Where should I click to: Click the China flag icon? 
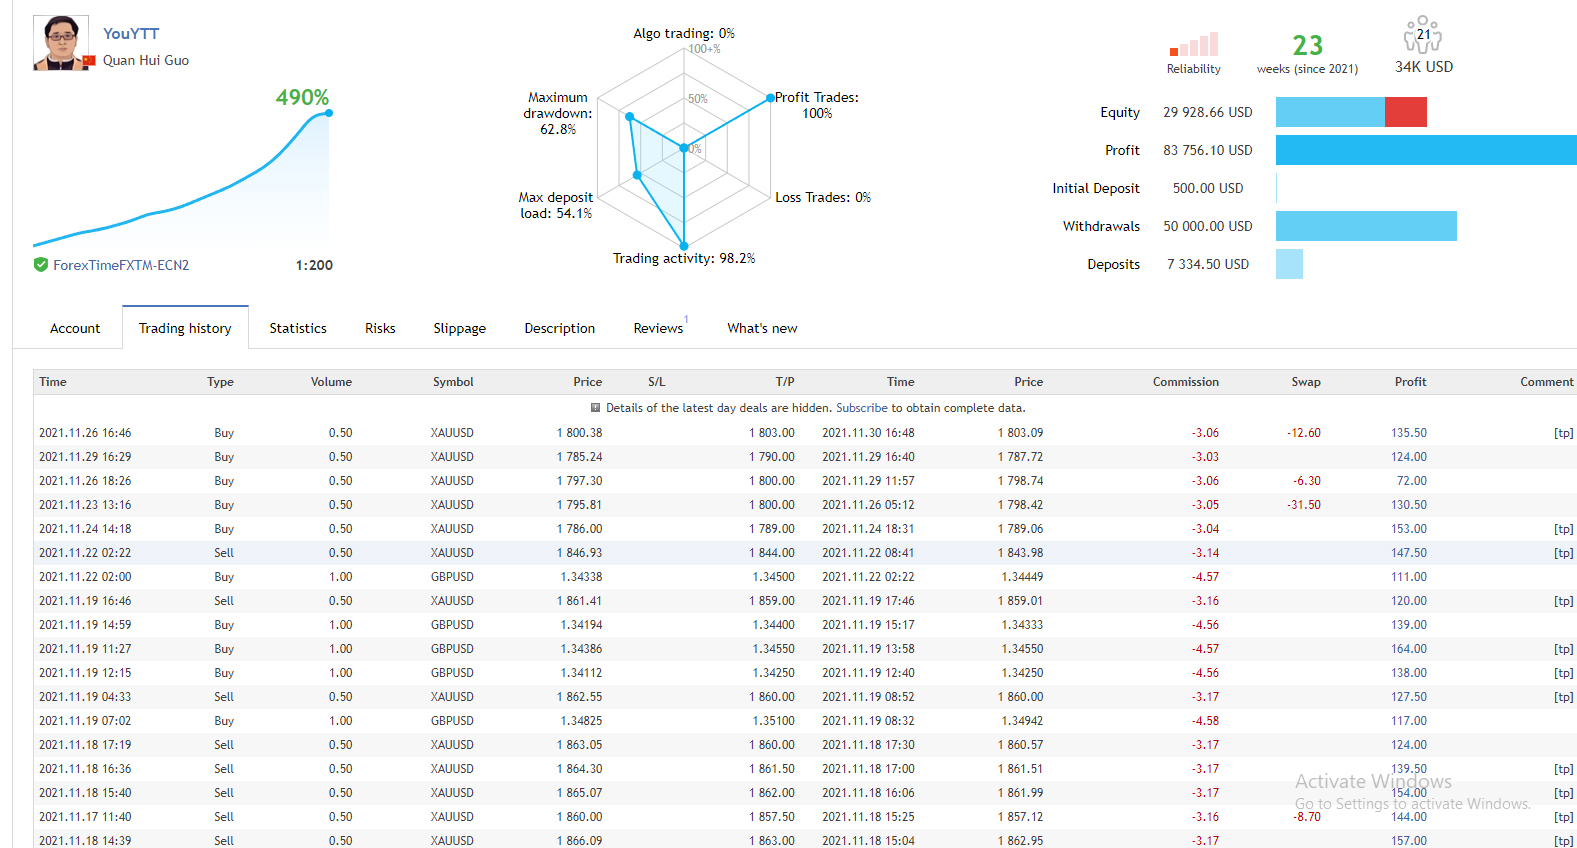click(x=89, y=61)
